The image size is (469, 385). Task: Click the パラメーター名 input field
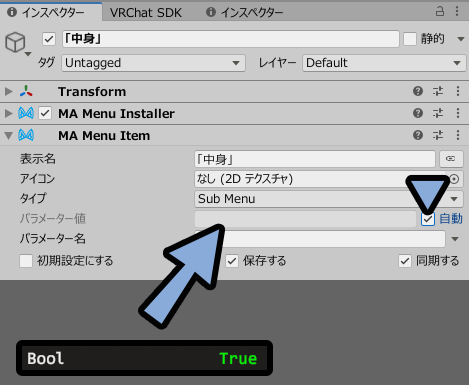(x=320, y=239)
